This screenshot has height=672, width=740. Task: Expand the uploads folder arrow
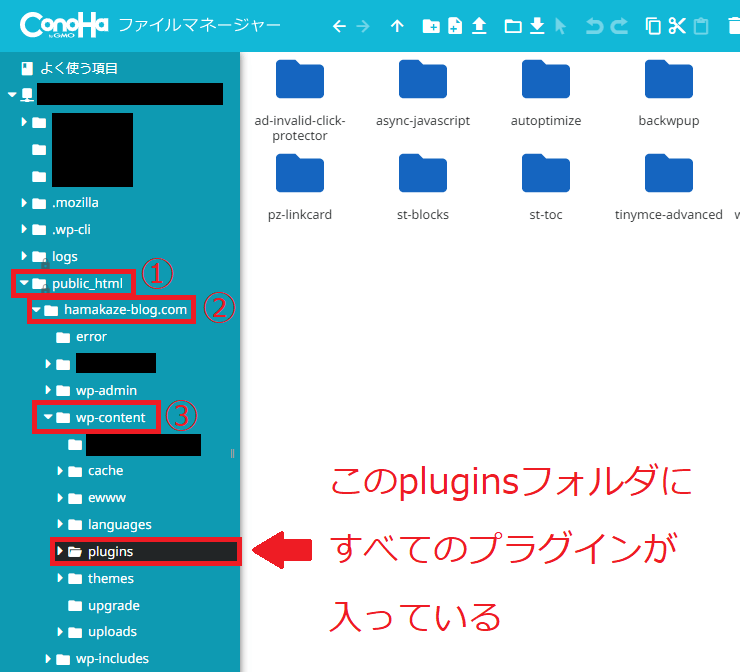coord(59,631)
